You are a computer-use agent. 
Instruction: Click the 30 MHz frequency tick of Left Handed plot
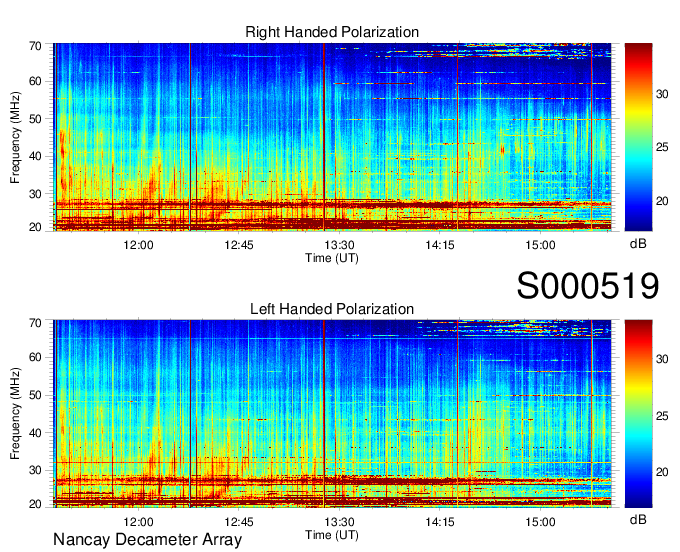[35, 470]
